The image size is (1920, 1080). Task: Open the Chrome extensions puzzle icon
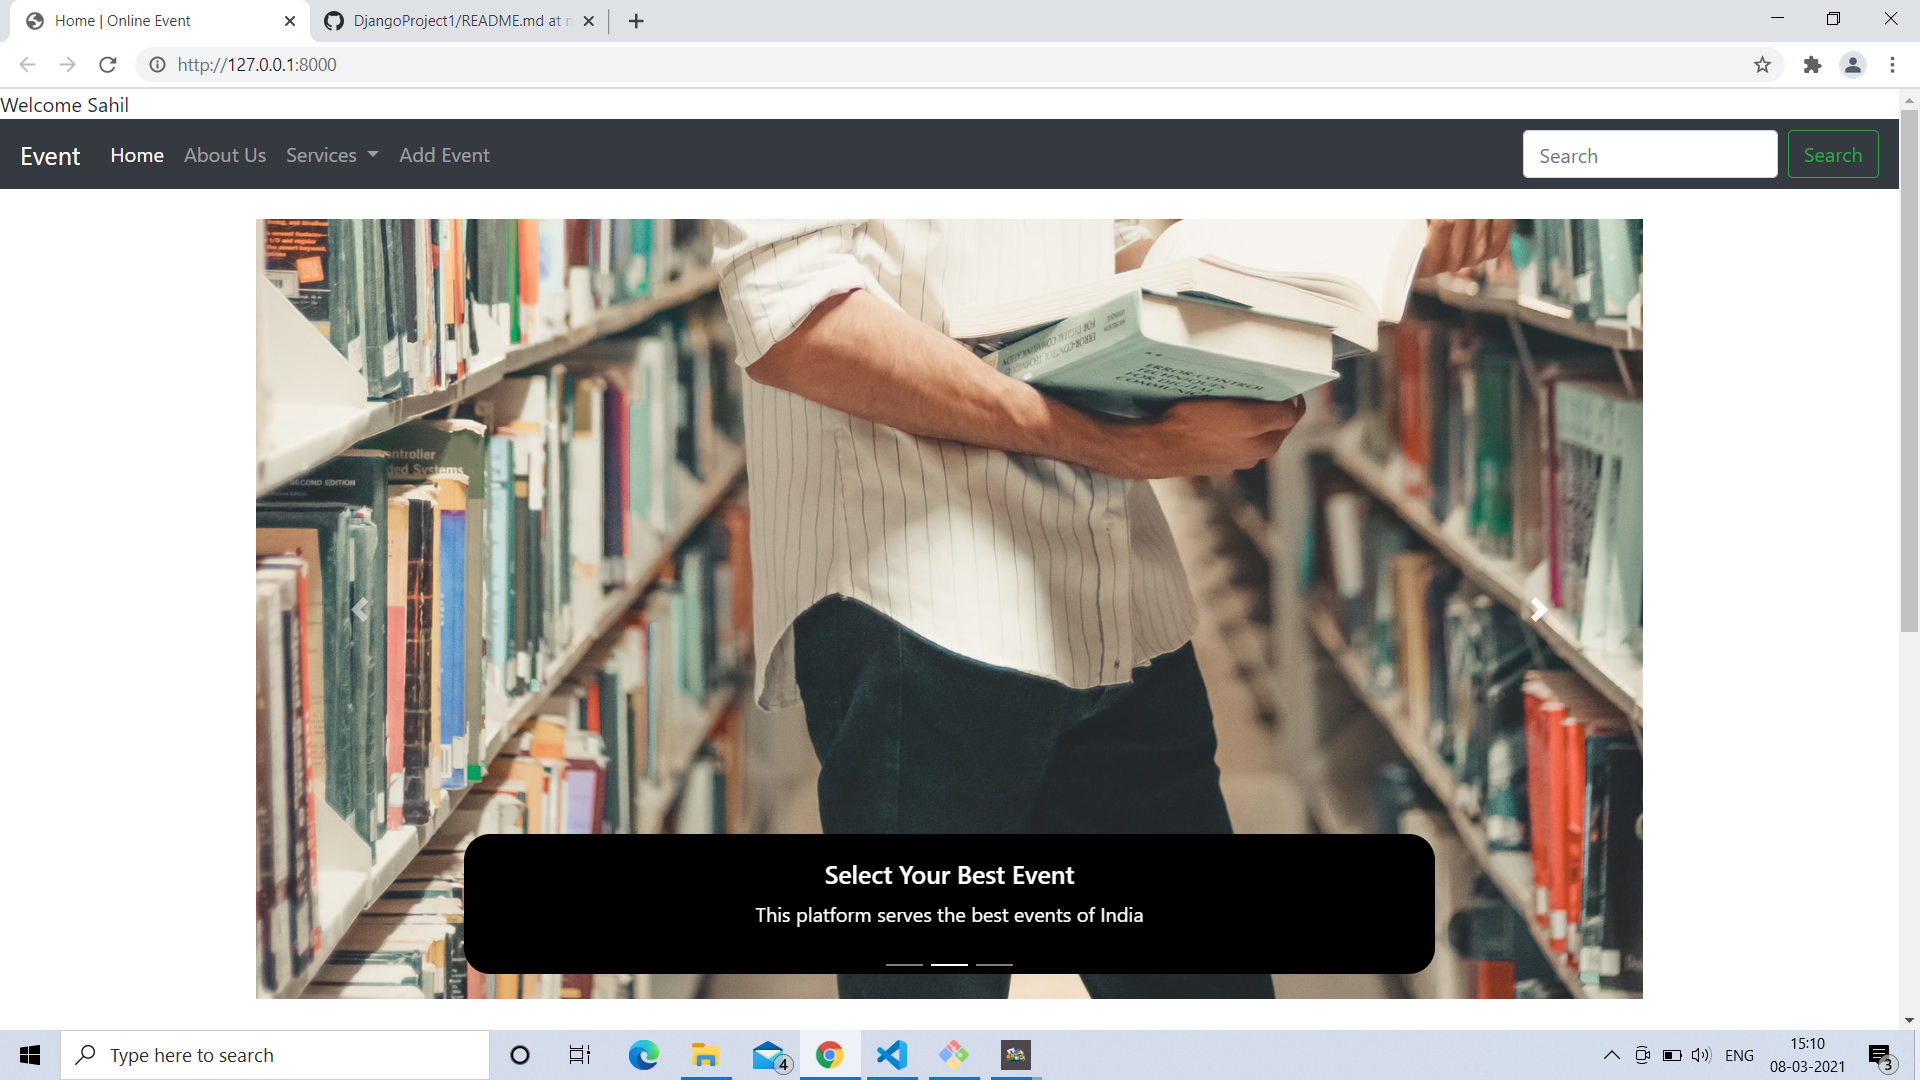(x=1812, y=65)
